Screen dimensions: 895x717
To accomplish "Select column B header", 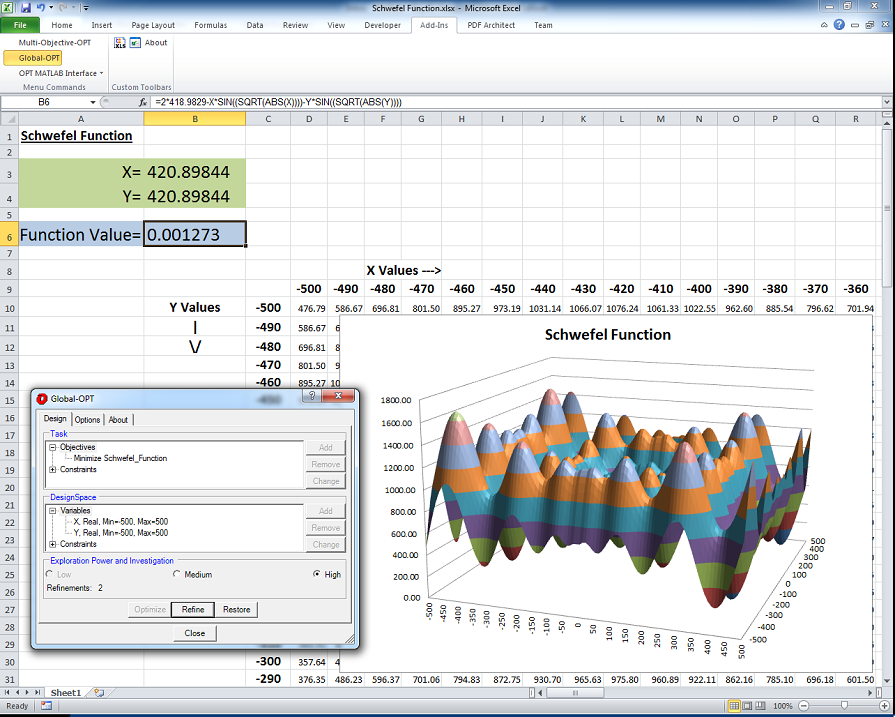I will 195,119.
